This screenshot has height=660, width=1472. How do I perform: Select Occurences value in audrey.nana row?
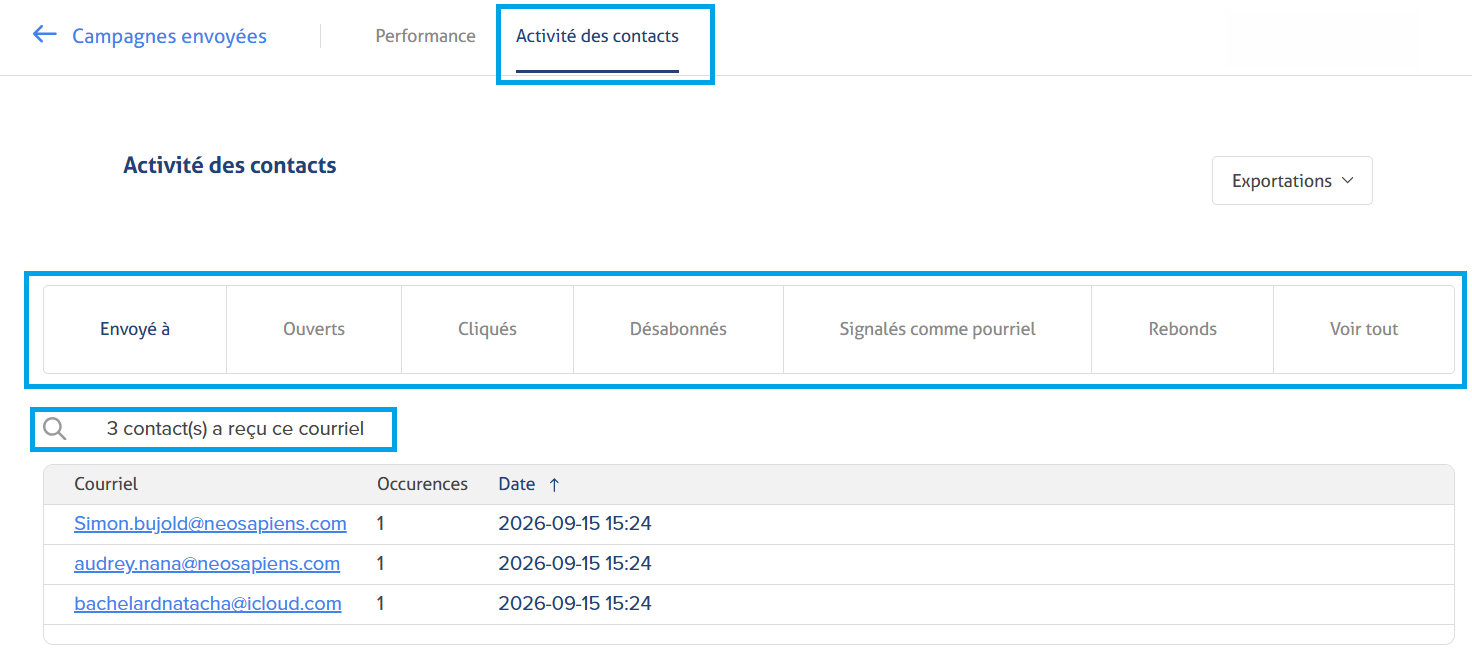pyautogui.click(x=381, y=563)
